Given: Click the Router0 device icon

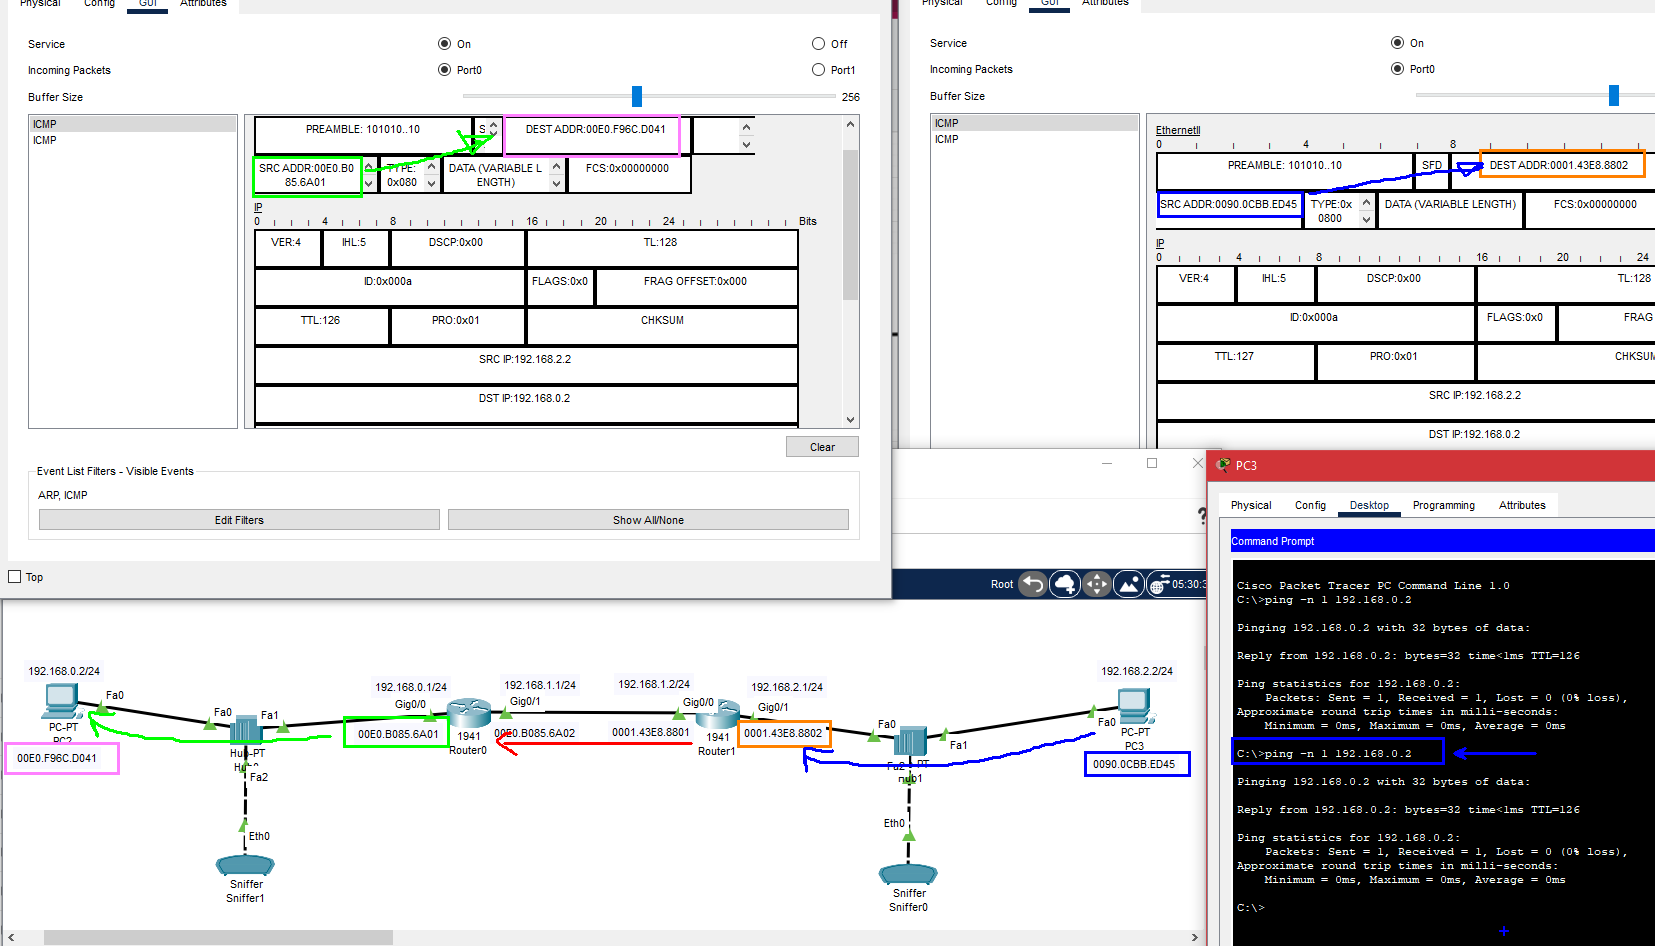Looking at the screenshot, I should pos(468,713).
